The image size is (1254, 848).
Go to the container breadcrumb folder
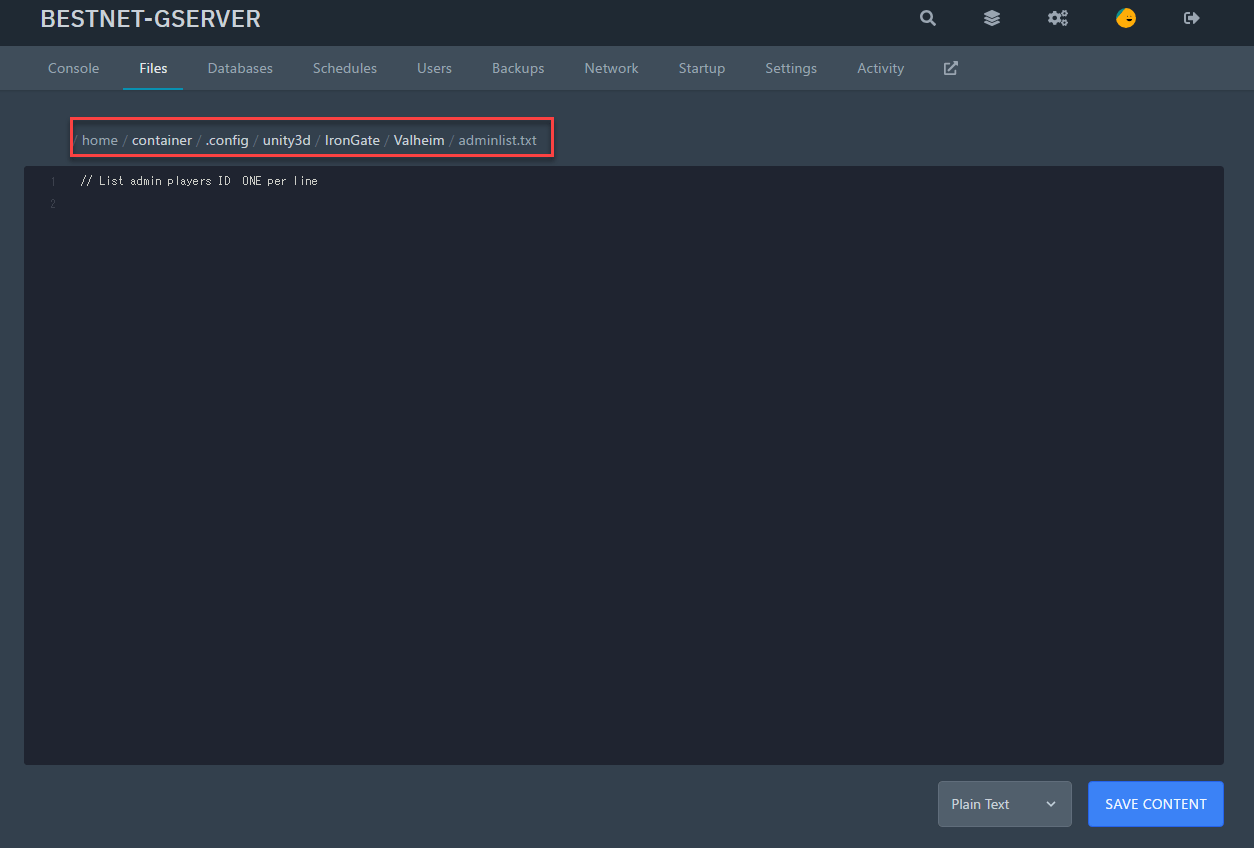(x=162, y=140)
